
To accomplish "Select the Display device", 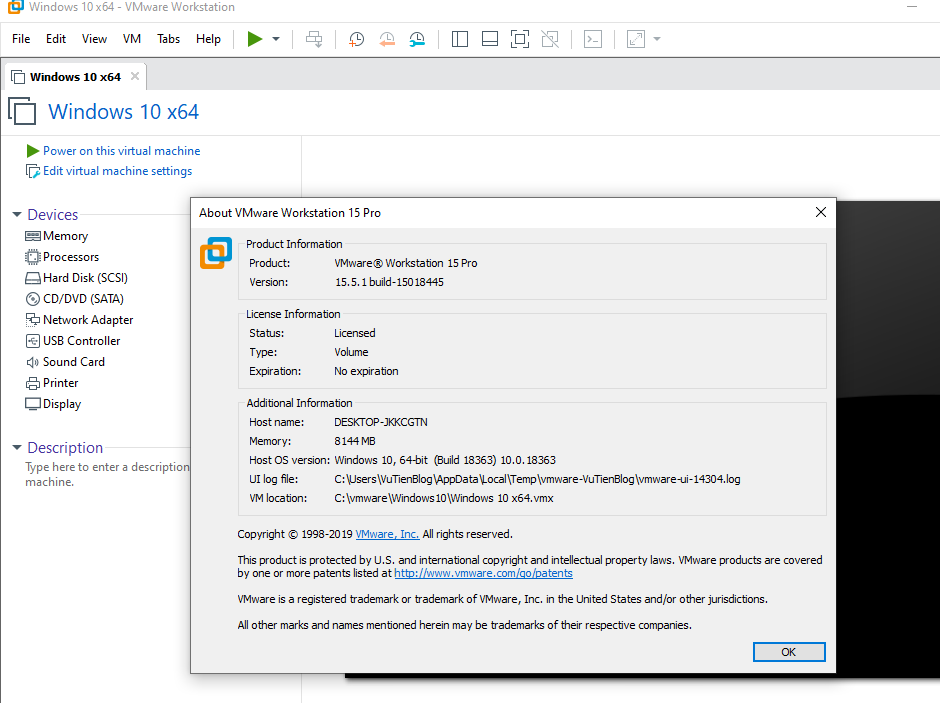I will [x=53, y=404].
